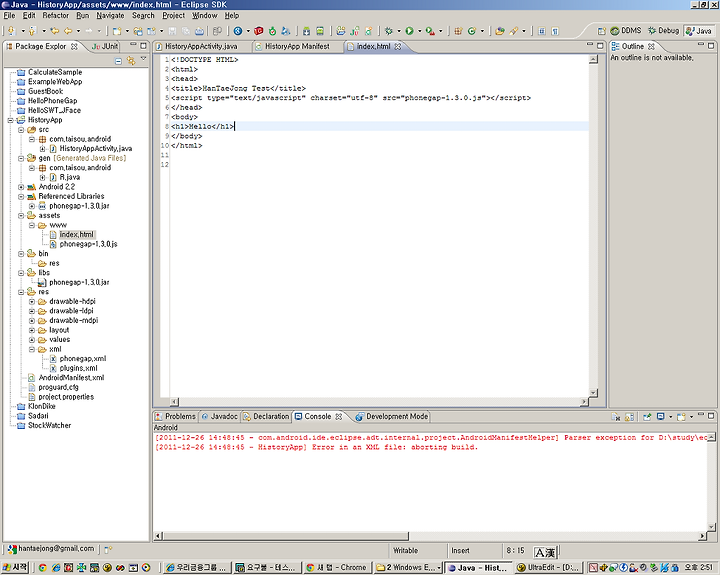Switch to UltraEdit taskbar button
Image resolution: width=720 pixels, height=575 pixels.
click(548, 568)
